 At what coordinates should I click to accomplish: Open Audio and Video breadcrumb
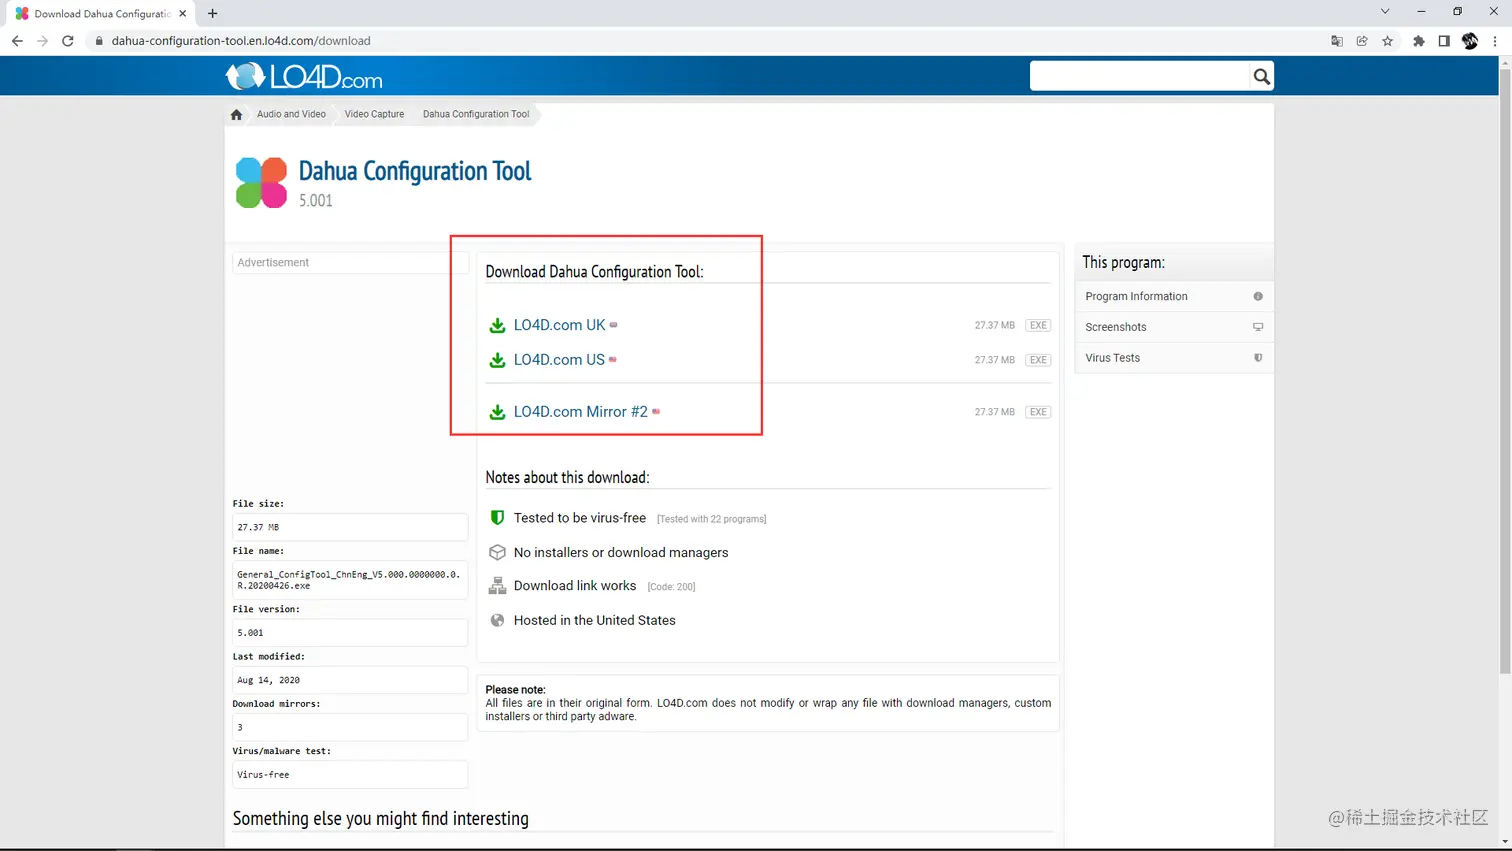[291, 114]
